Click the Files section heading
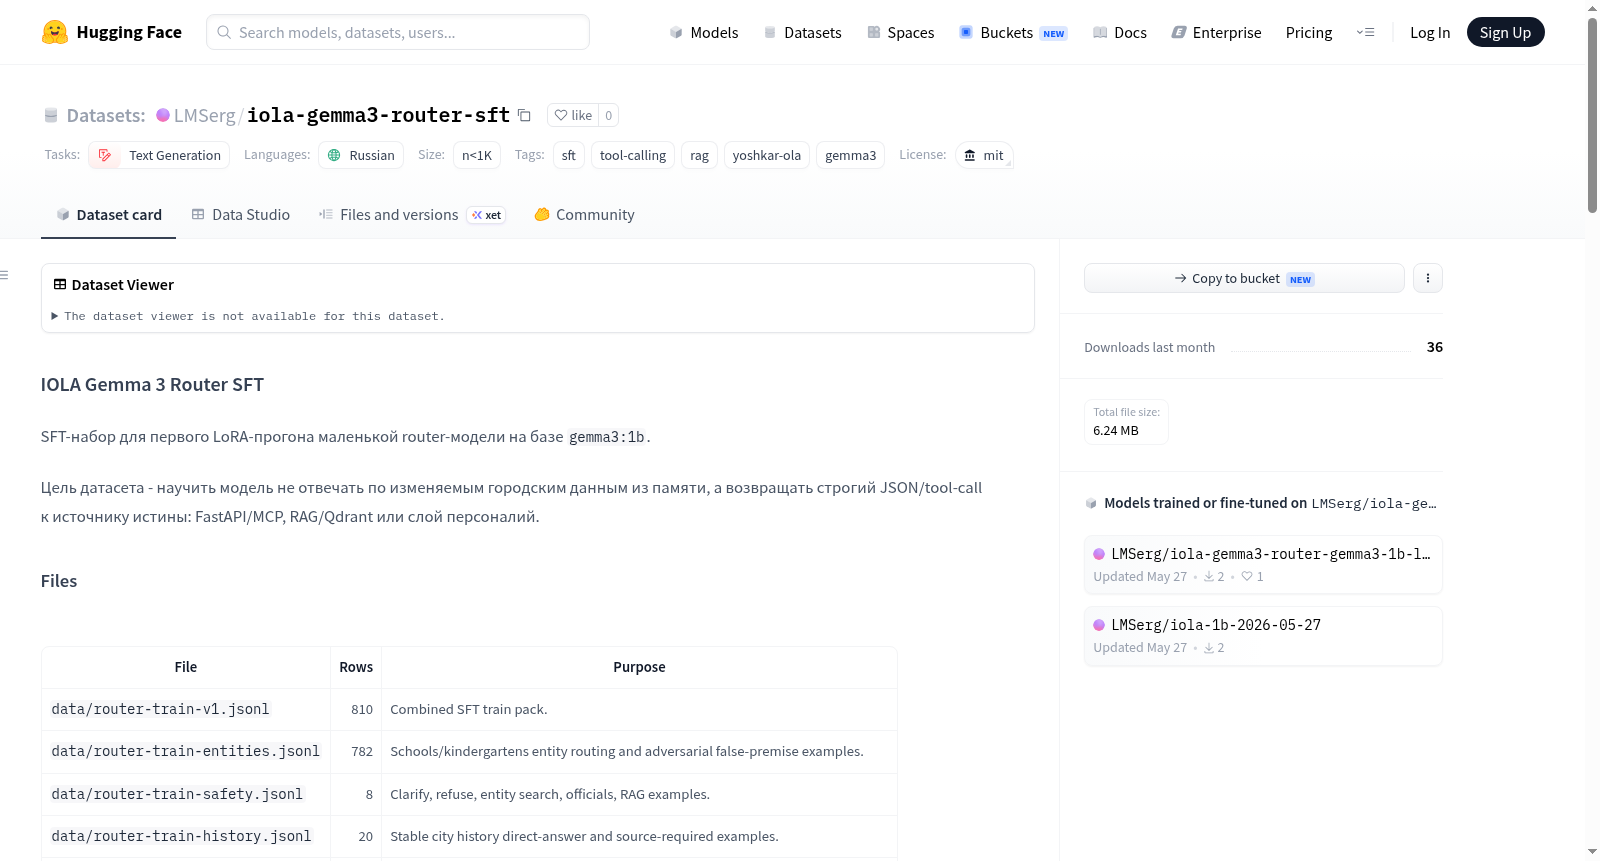This screenshot has height=861, width=1600. 59,581
